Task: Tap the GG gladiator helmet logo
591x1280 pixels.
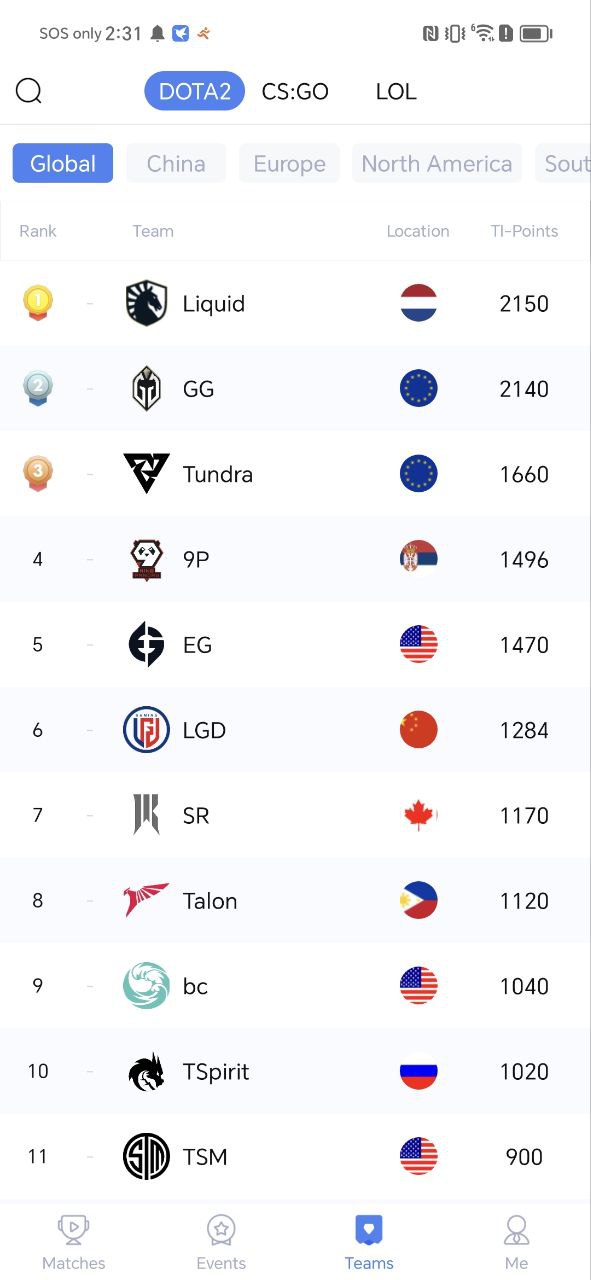Action: click(146, 389)
